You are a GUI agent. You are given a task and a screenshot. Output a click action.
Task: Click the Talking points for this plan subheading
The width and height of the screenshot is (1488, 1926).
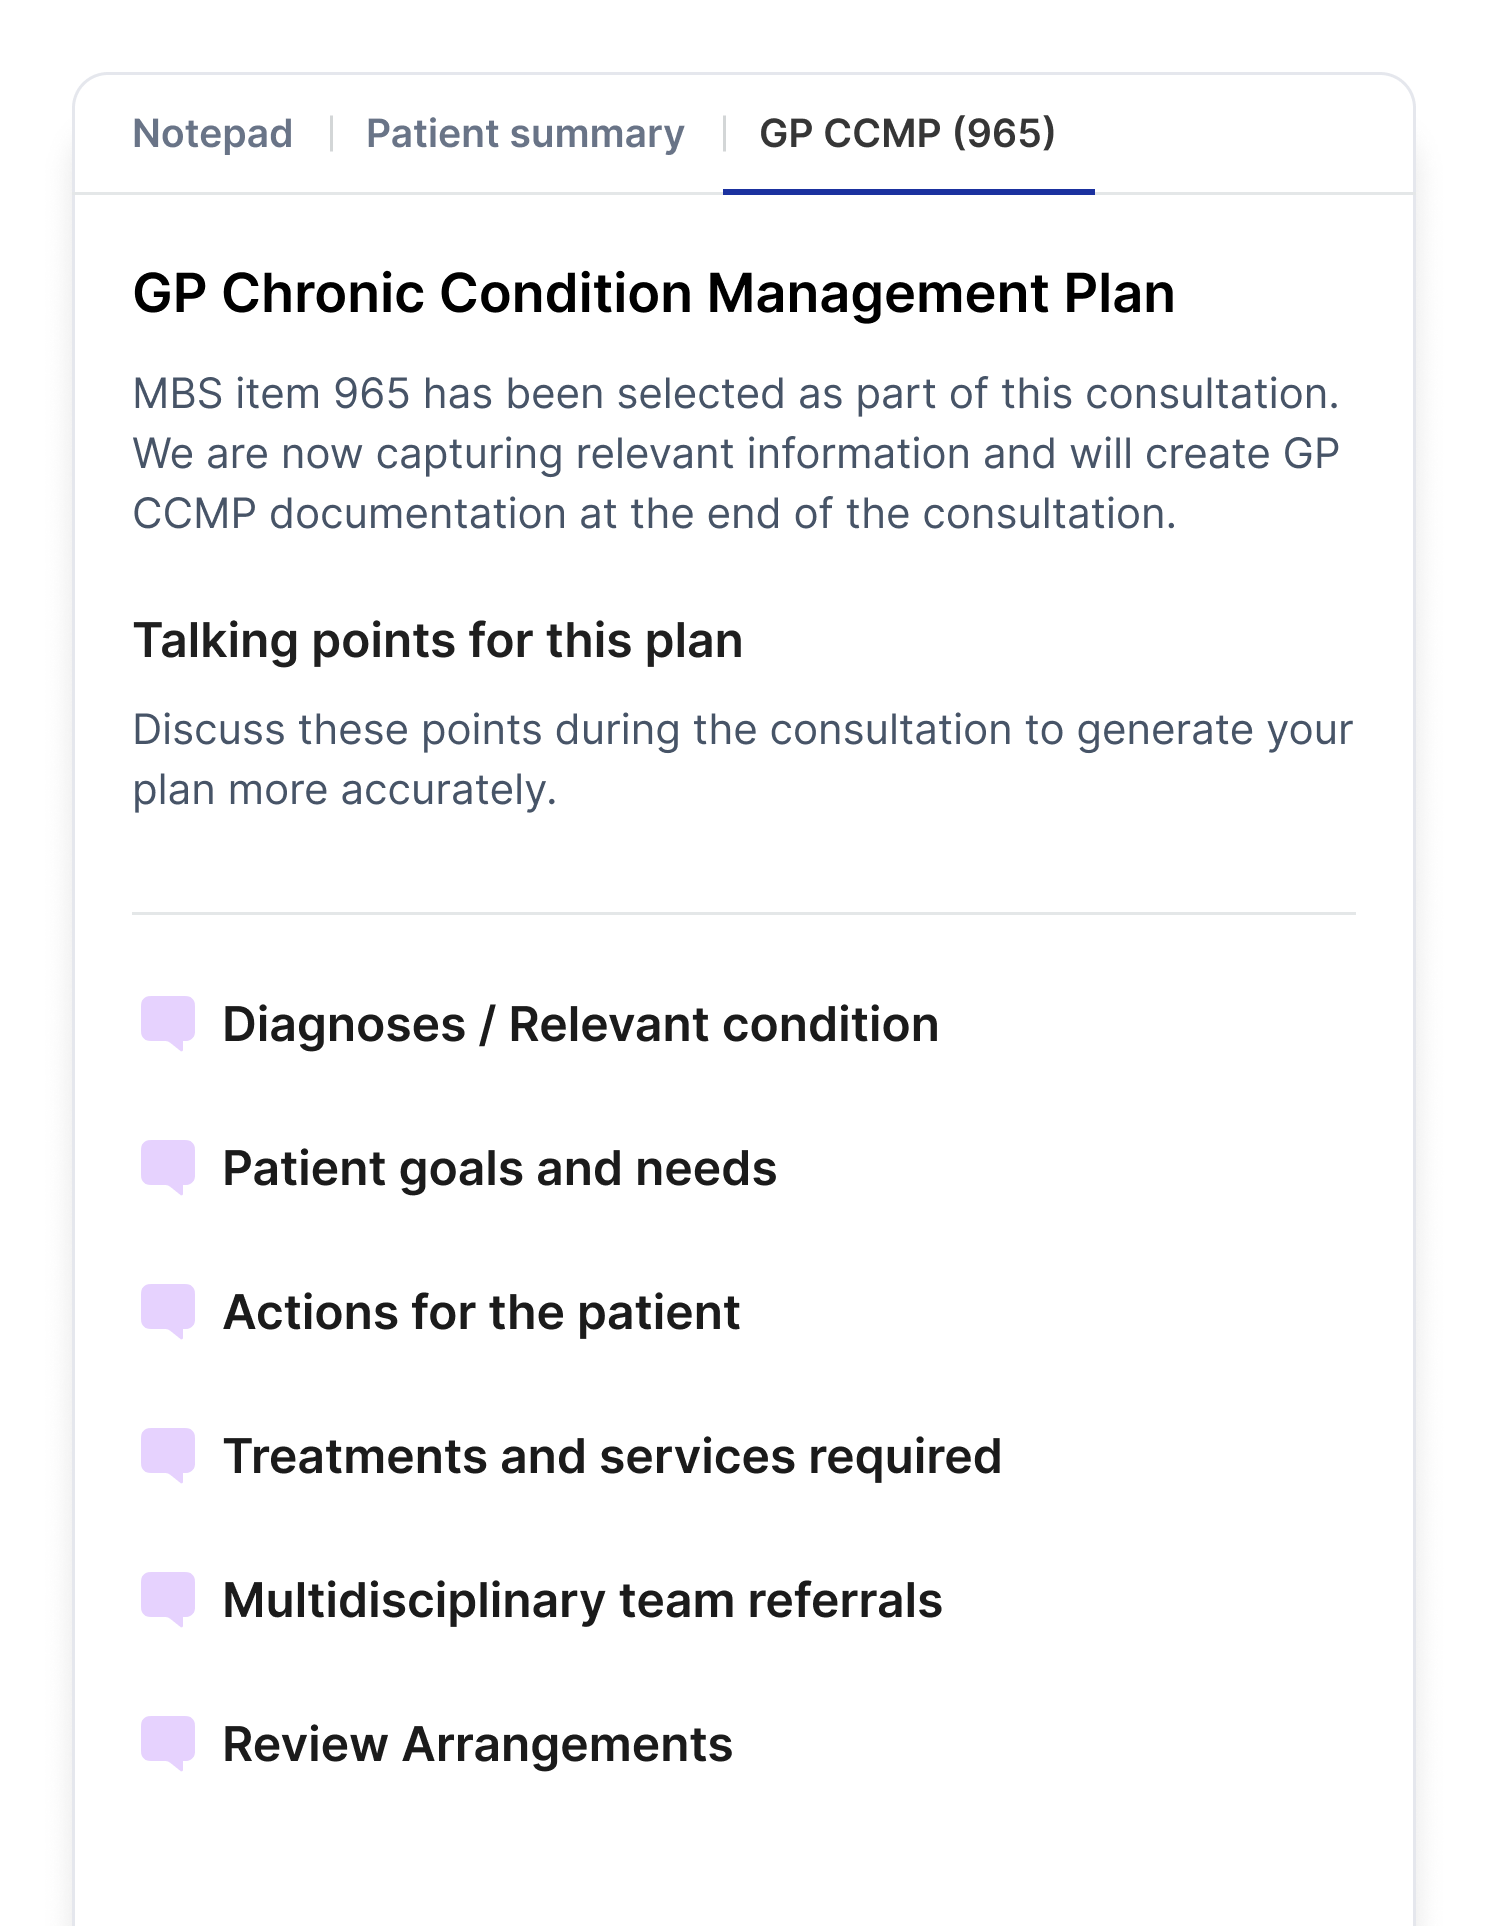pyautogui.click(x=438, y=641)
